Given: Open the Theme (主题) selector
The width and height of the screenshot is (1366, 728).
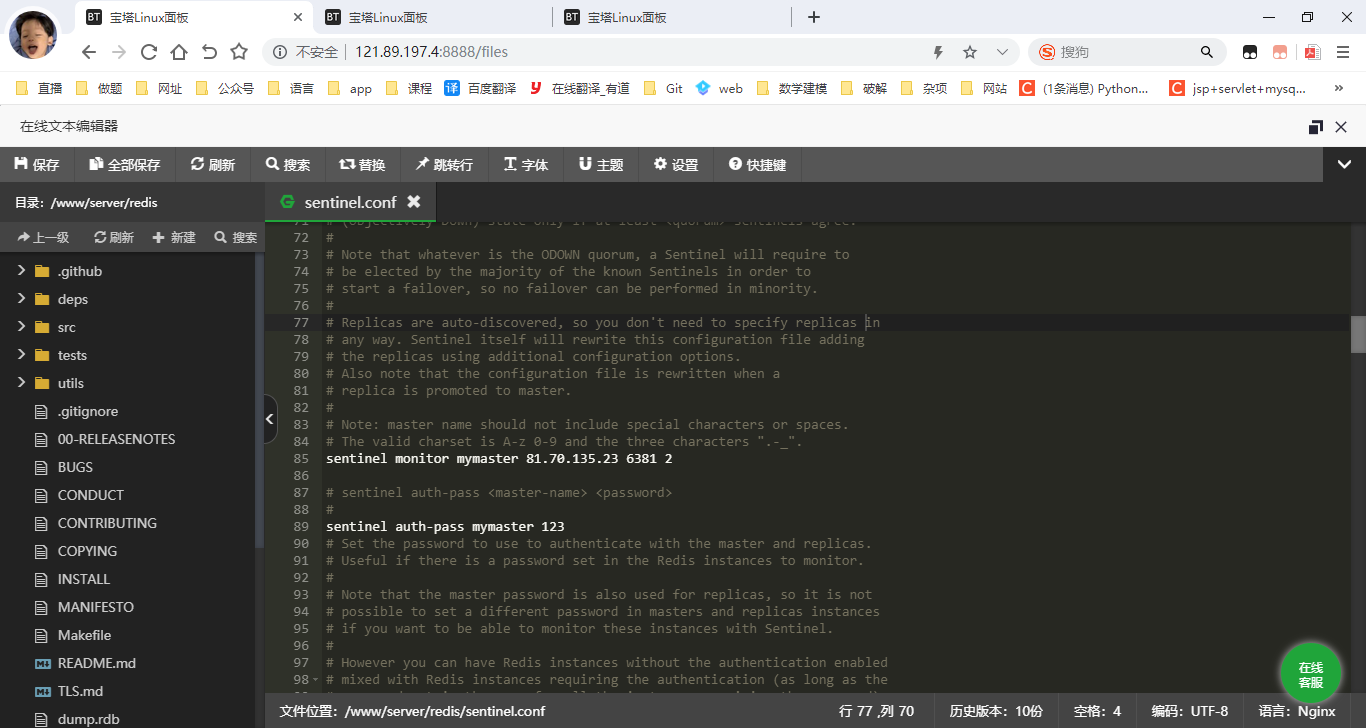Looking at the screenshot, I should tap(601, 165).
